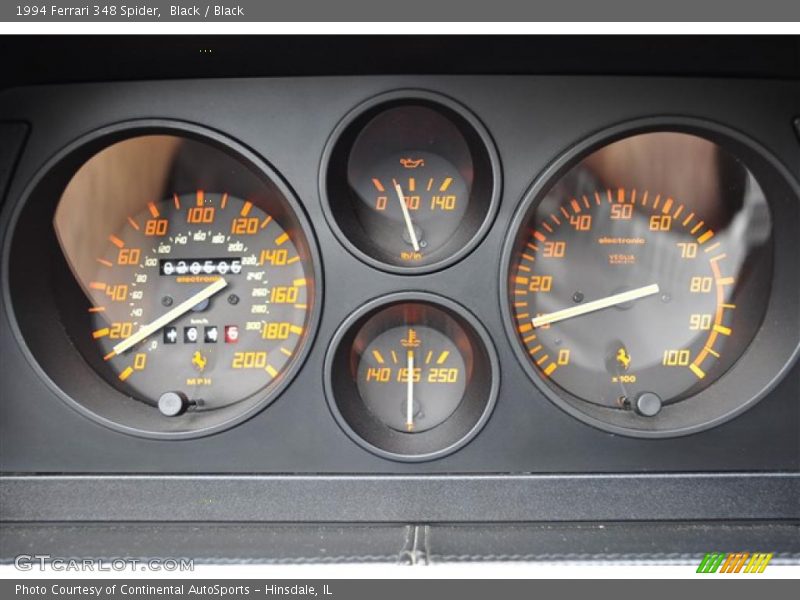Click the tachometer needle
800x600 pixels.
click(596, 305)
